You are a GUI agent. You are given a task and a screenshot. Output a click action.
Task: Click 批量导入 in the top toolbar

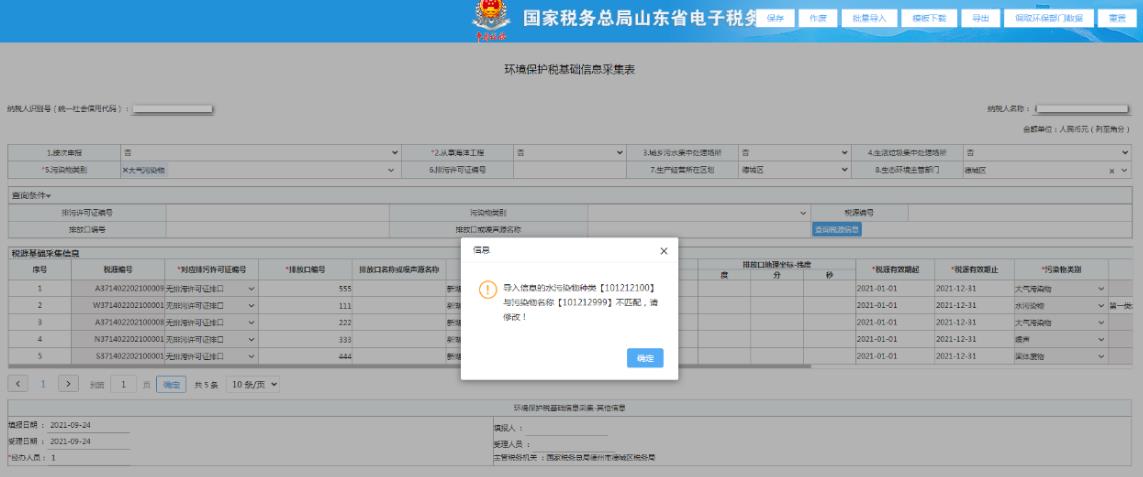[869, 19]
